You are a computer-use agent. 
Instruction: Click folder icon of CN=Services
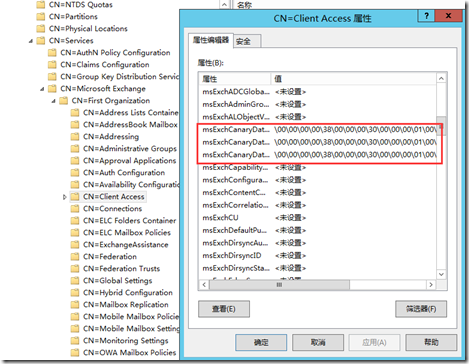(x=41, y=41)
